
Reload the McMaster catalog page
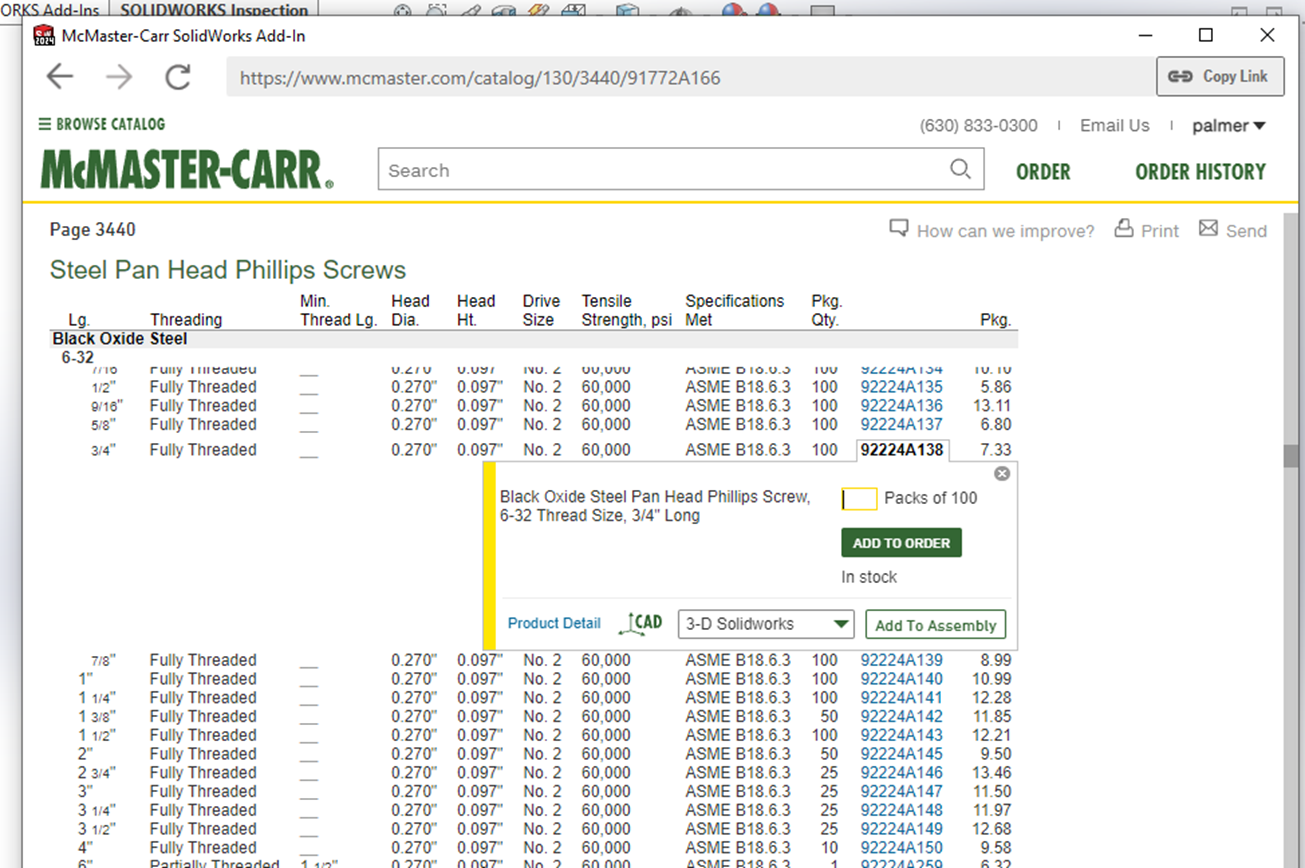click(178, 77)
